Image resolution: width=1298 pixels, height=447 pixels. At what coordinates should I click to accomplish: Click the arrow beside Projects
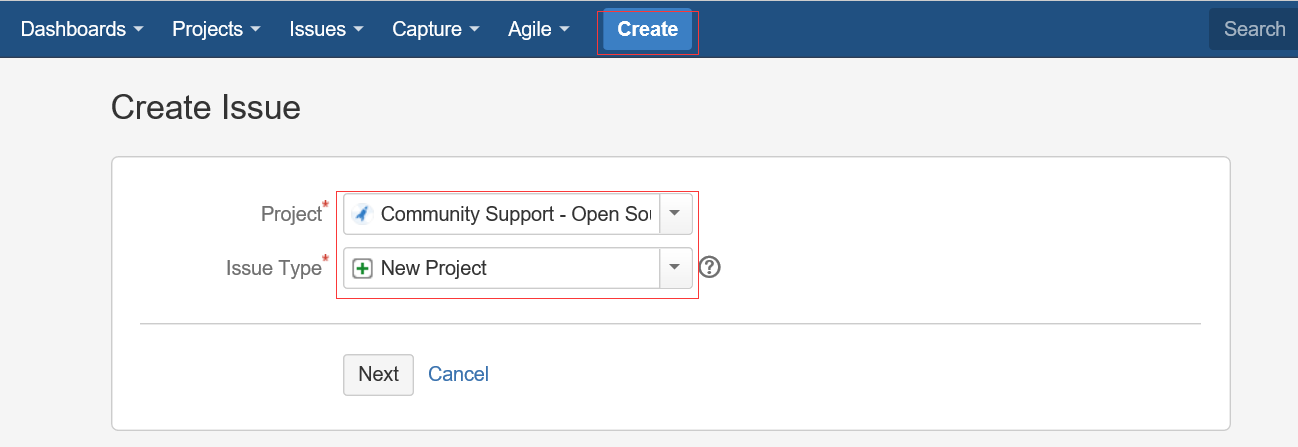click(255, 30)
